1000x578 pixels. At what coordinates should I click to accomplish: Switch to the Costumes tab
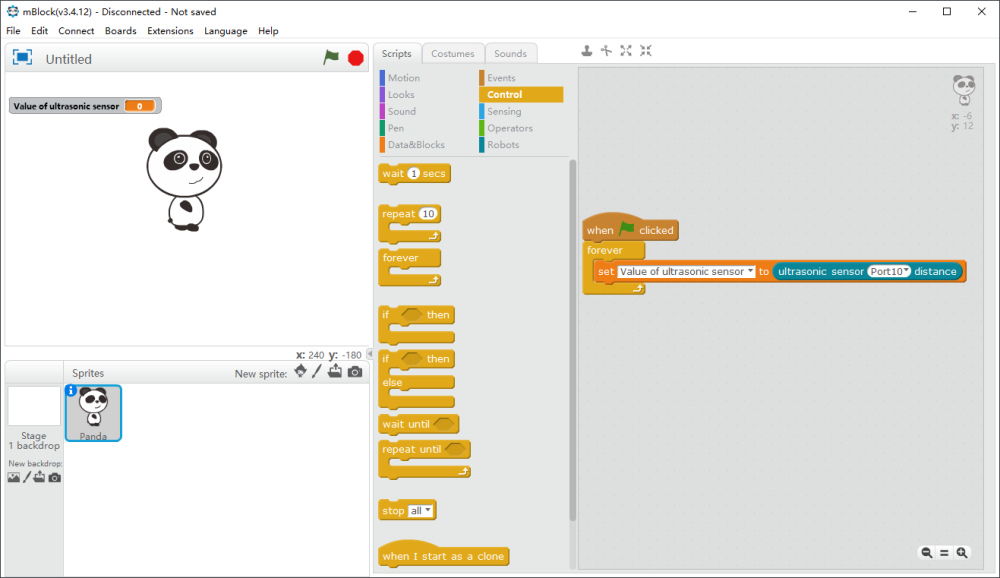[x=453, y=54]
